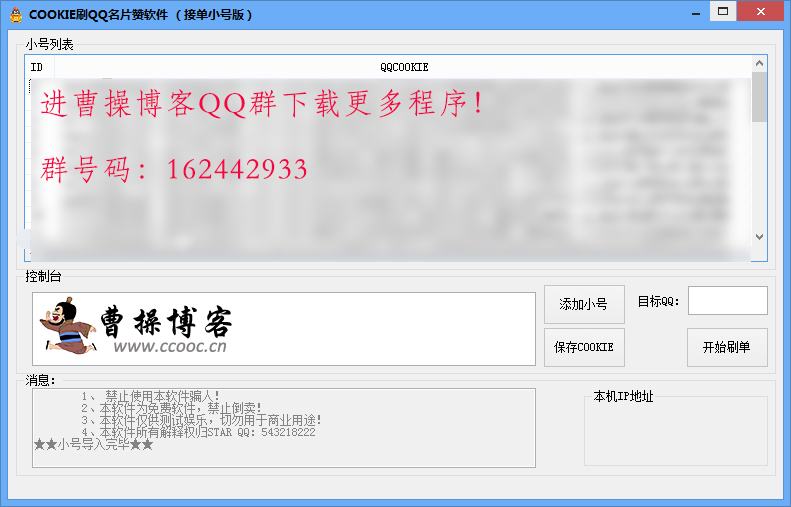Click the 曹操博客 logo text in banner
791x507 pixels.
click(x=166, y=322)
